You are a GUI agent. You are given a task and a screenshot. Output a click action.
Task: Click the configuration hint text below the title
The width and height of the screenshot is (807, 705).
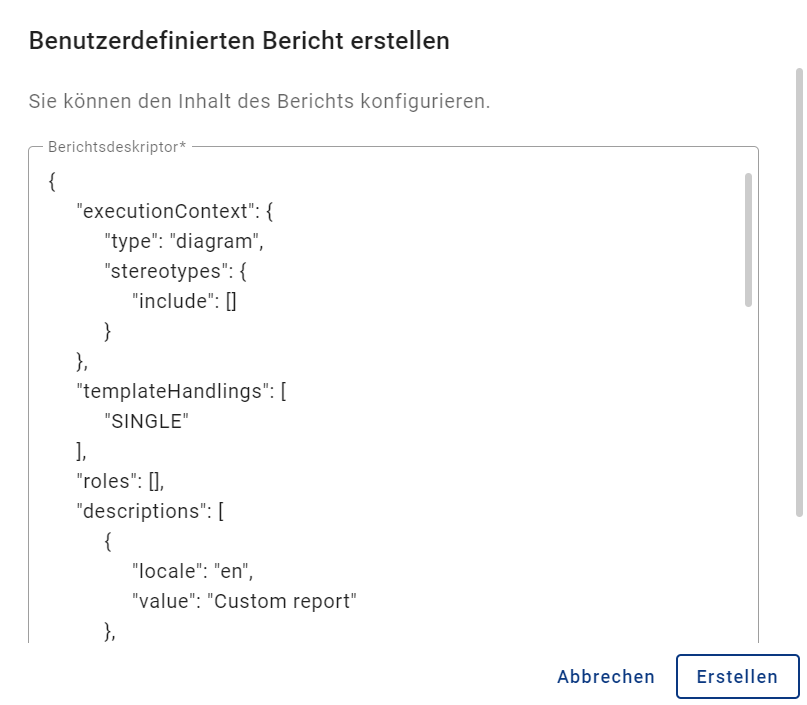(253, 101)
